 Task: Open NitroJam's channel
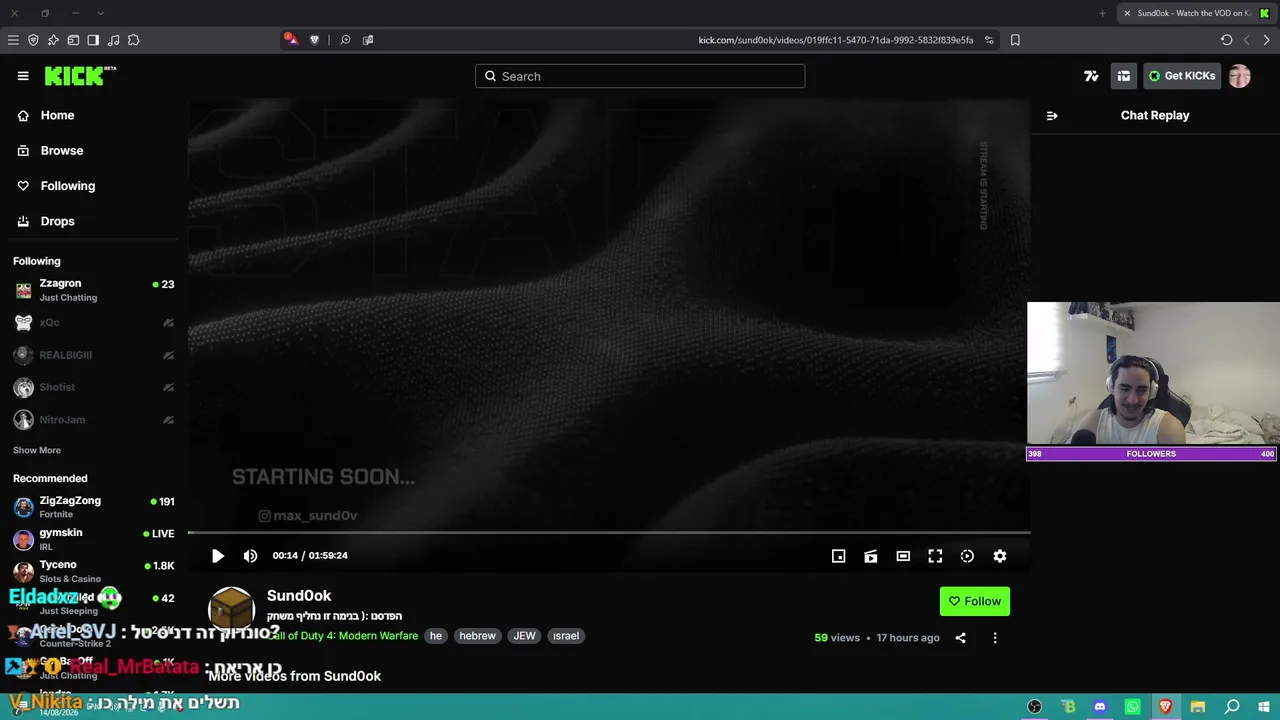click(95, 420)
